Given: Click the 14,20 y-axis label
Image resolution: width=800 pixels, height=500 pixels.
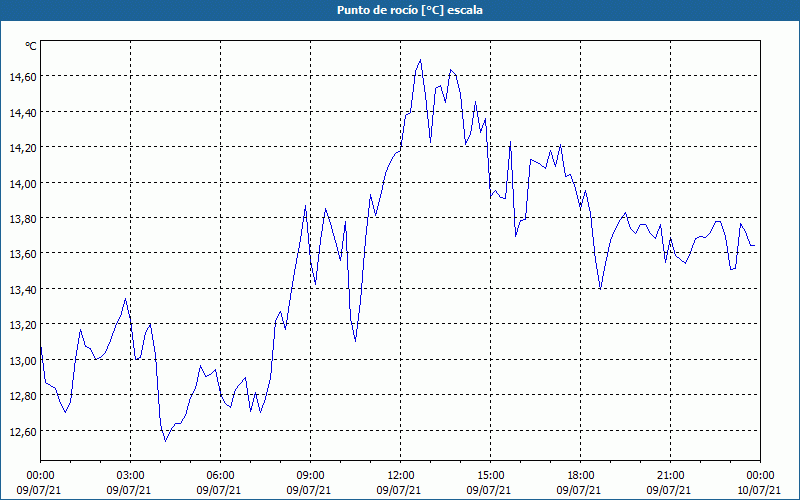Looking at the screenshot, I should pyautogui.click(x=23, y=147).
